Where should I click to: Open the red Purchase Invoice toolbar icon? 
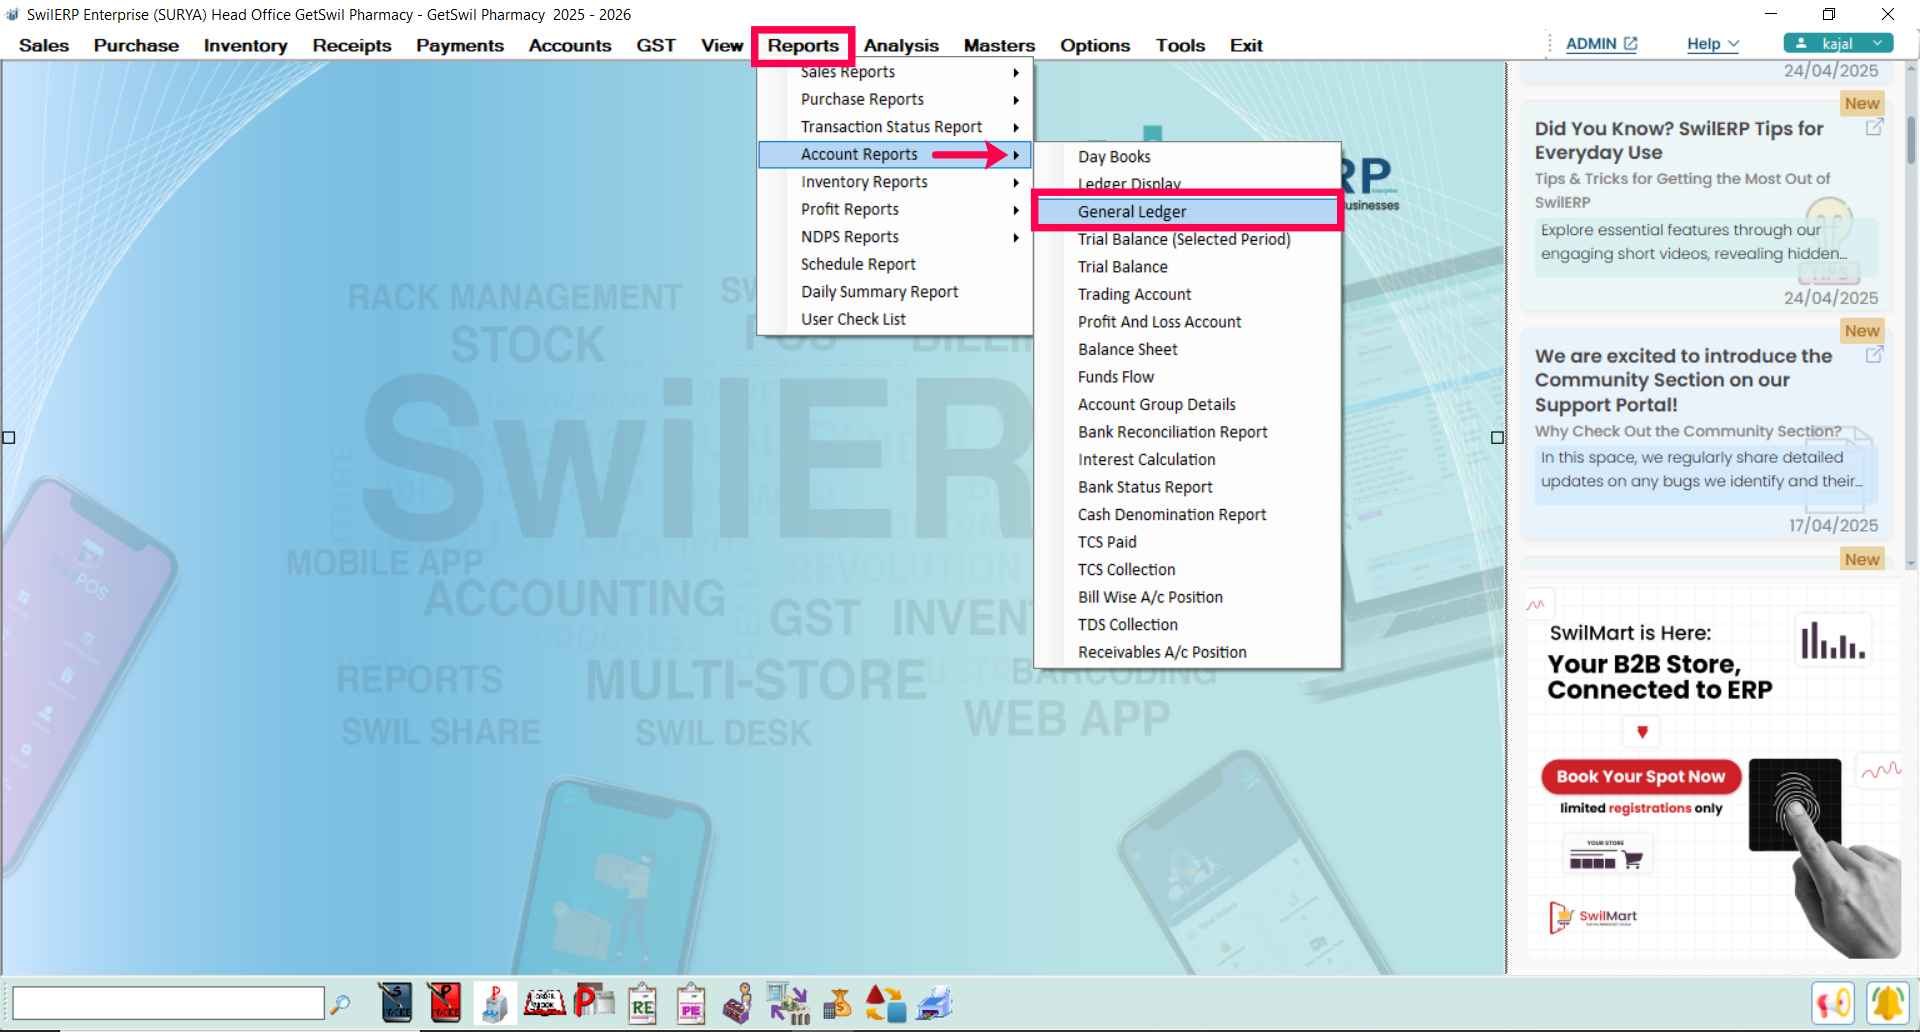coord(445,1002)
